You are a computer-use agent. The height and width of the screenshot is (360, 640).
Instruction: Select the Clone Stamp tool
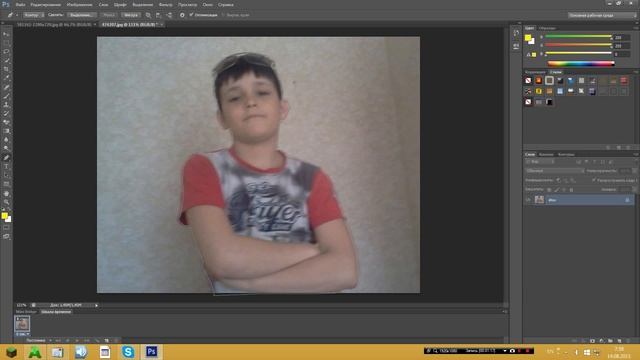point(6,105)
